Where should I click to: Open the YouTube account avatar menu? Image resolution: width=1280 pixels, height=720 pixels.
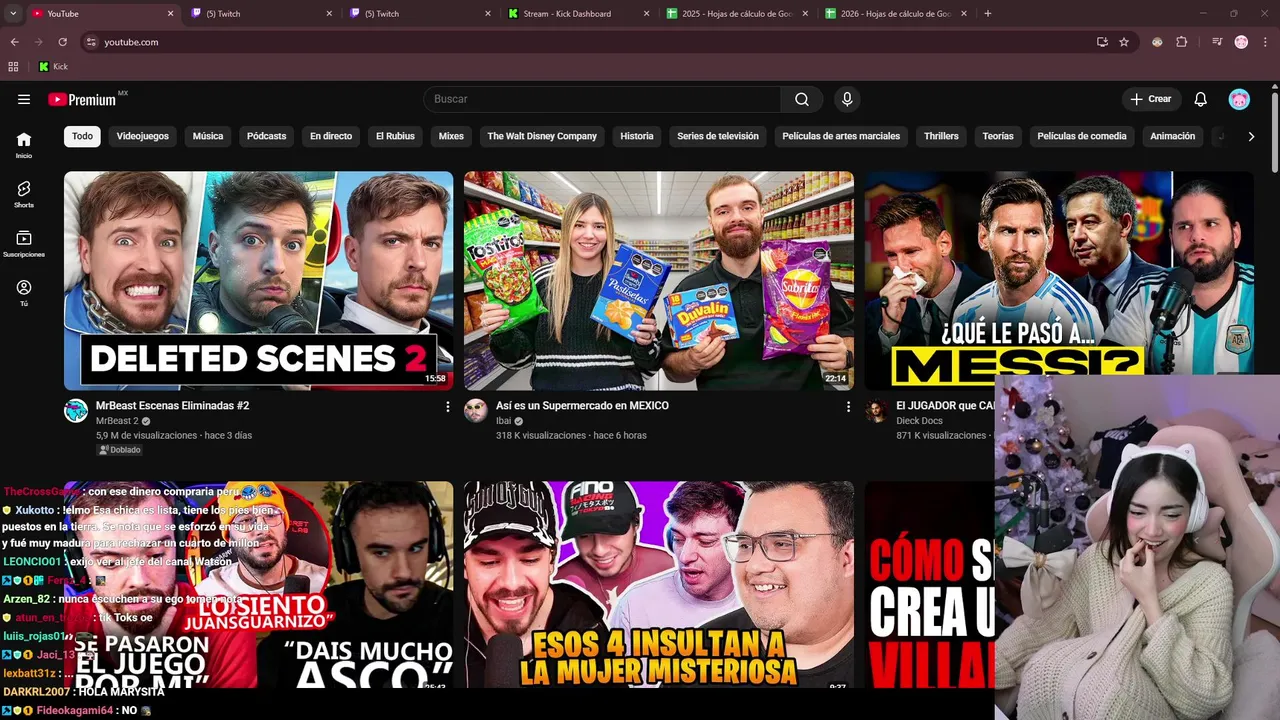1239,99
